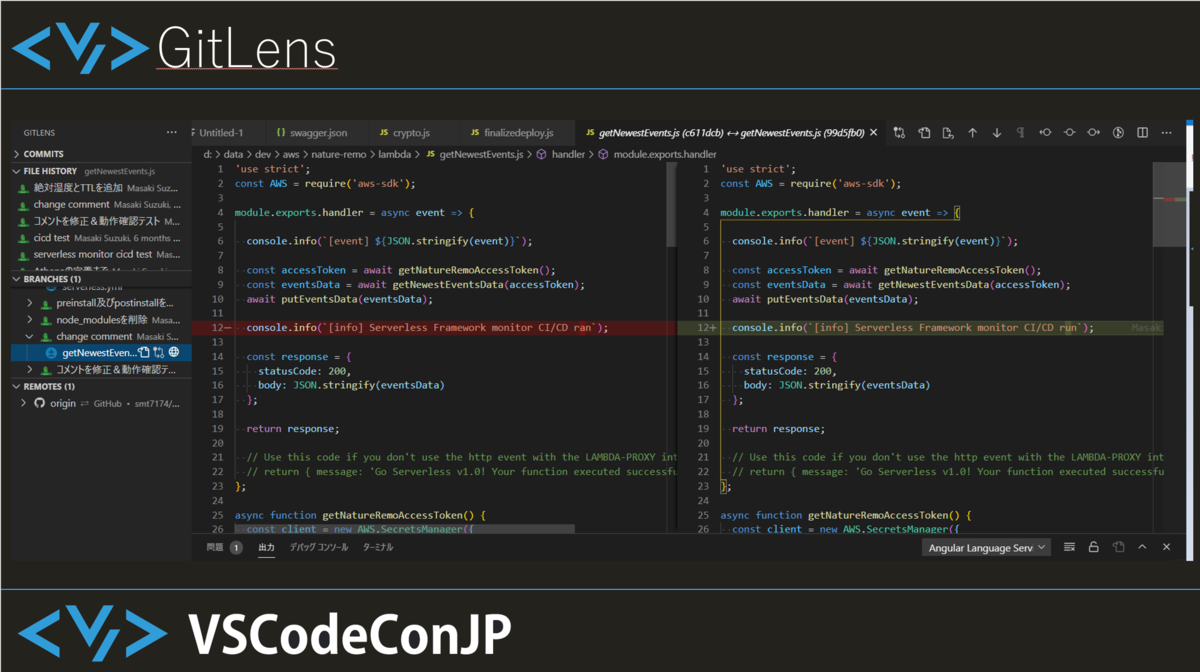The image size is (1200, 672).
Task: Split editor right icon
Action: point(1142,132)
